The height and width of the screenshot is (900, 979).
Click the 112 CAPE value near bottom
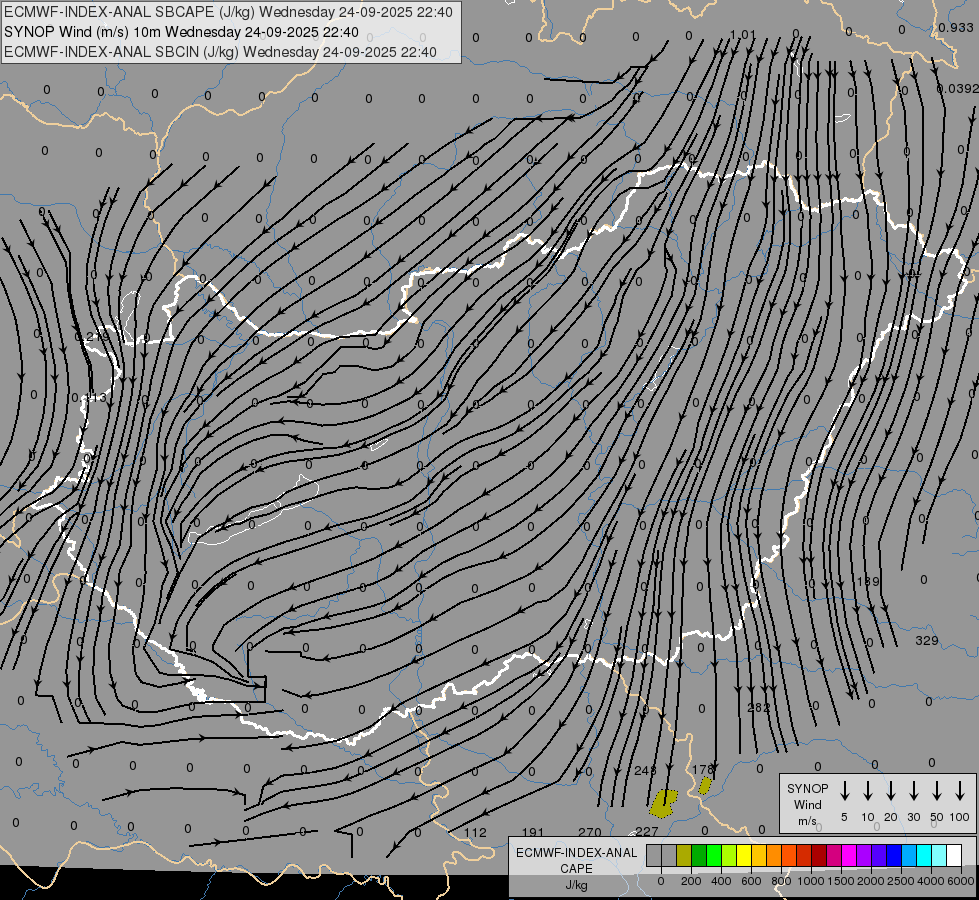(475, 832)
